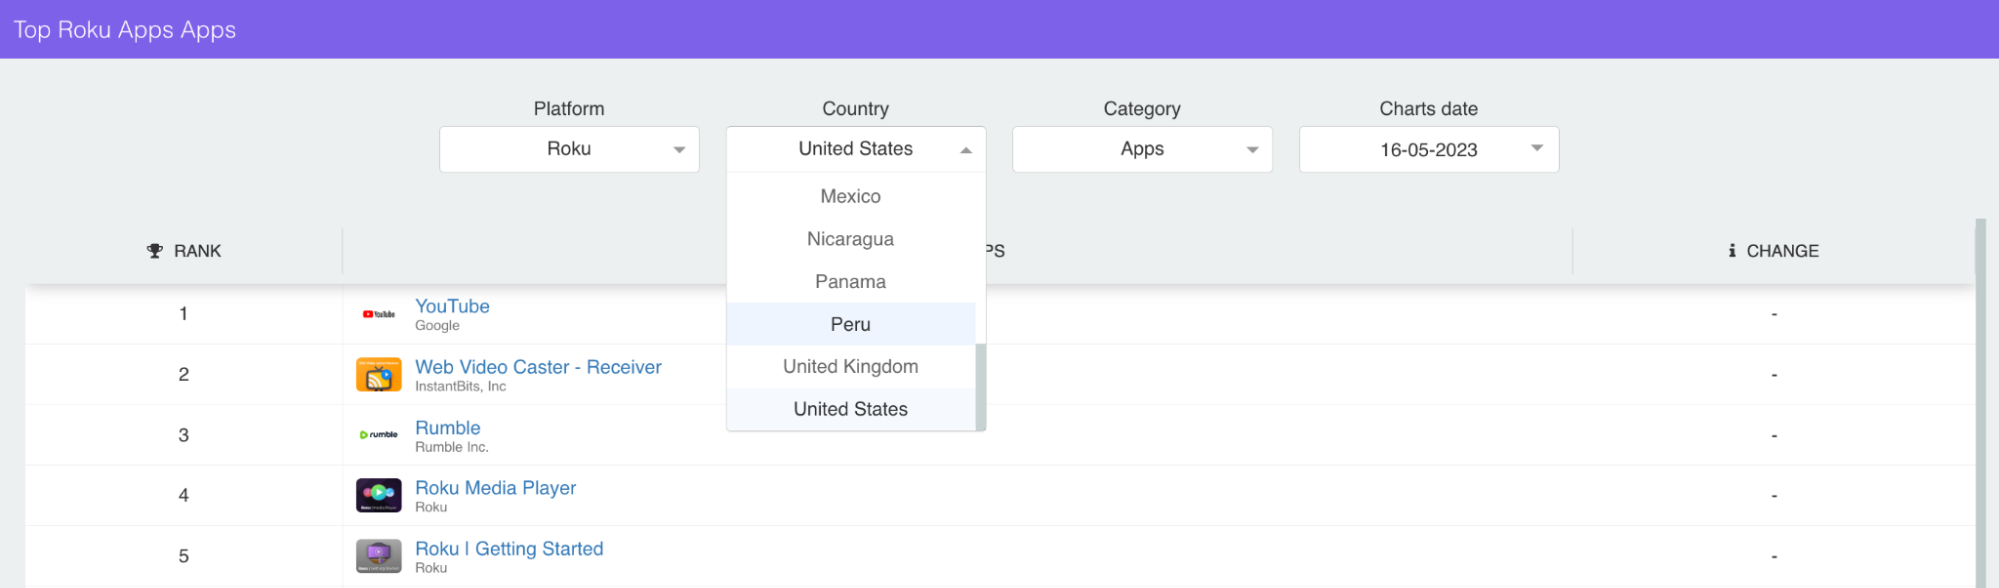Choose United Kingdom from the list
1999x588 pixels.
pyautogui.click(x=850, y=367)
